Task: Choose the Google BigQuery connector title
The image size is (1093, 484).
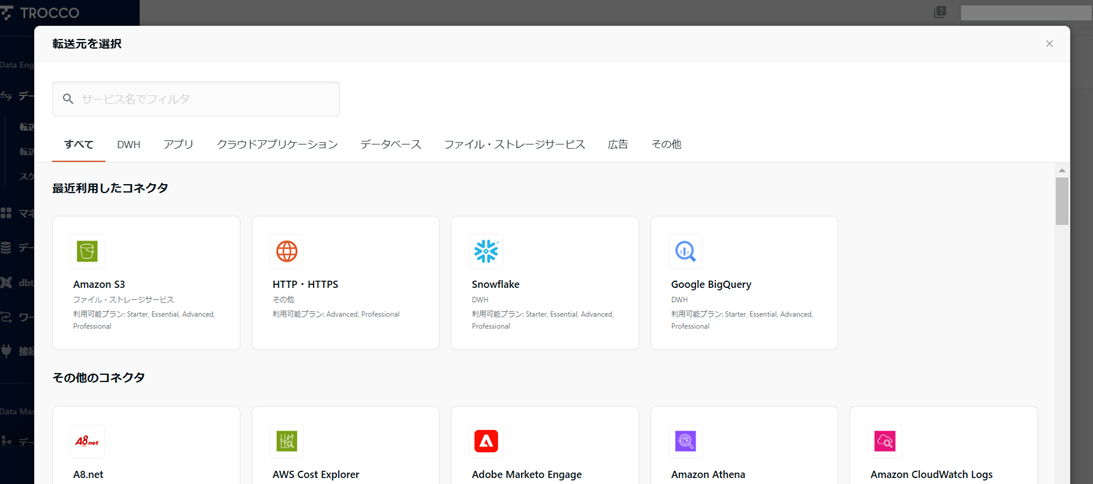Action: pyautogui.click(x=711, y=285)
